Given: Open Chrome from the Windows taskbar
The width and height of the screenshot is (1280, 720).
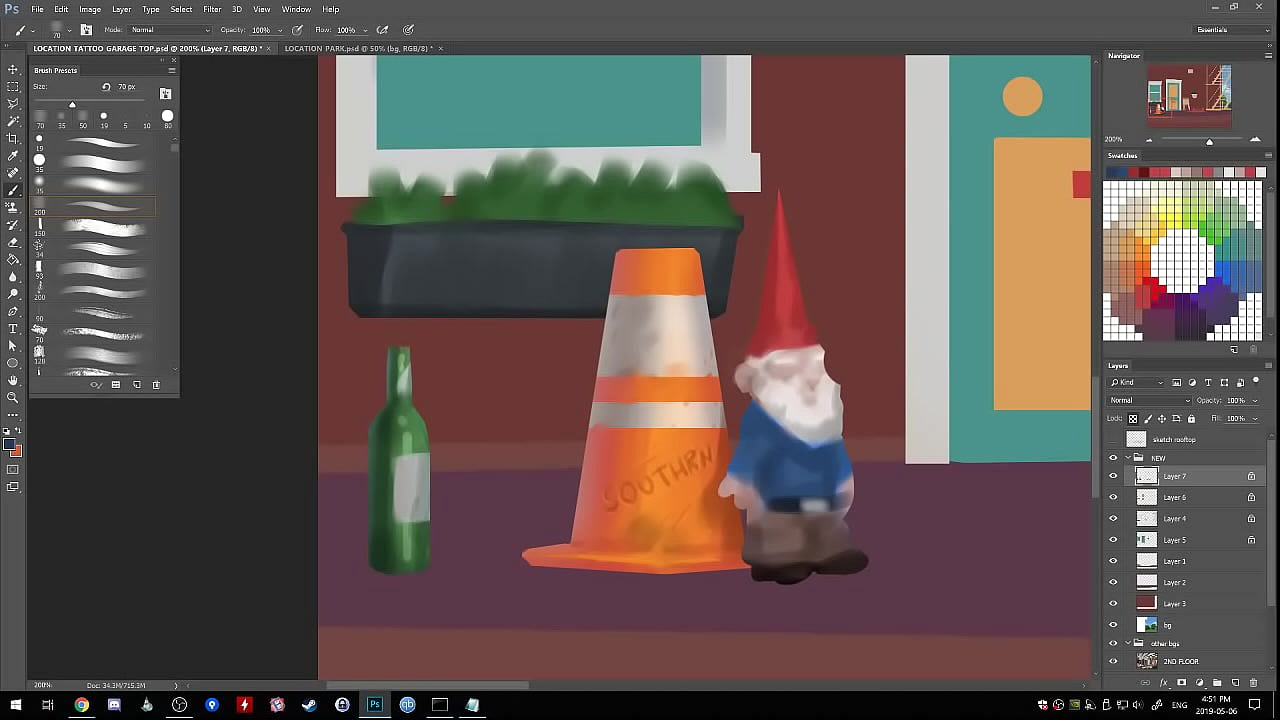Looking at the screenshot, I should (x=81, y=705).
